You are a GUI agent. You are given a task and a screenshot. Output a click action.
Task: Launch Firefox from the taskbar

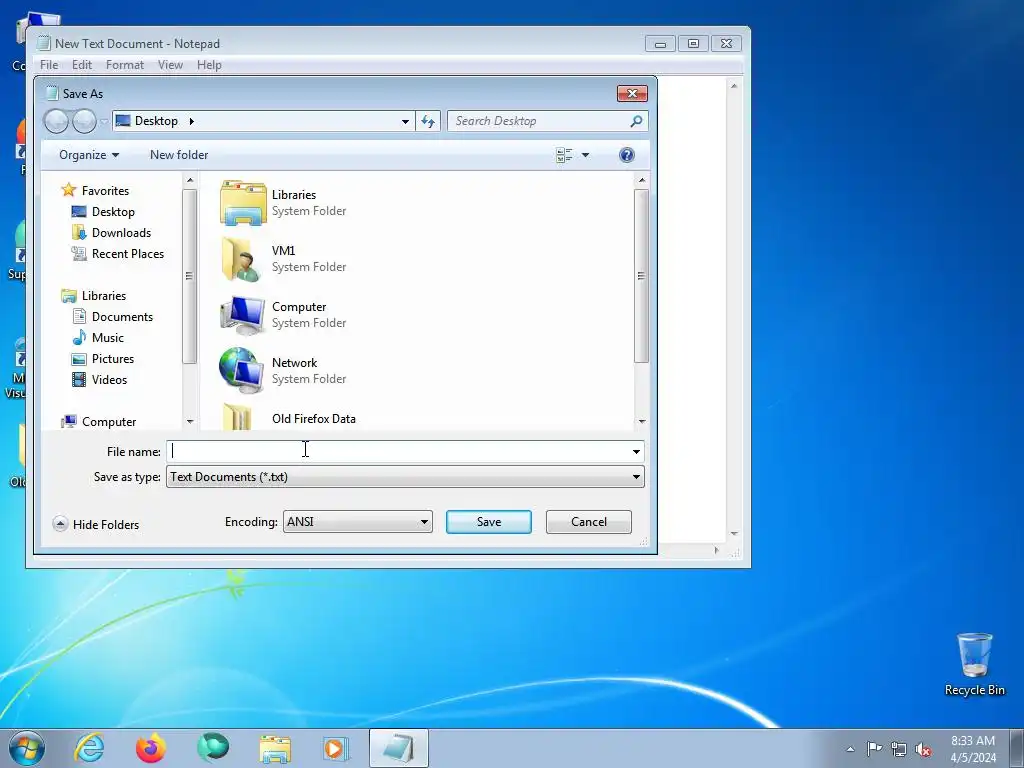(x=151, y=748)
